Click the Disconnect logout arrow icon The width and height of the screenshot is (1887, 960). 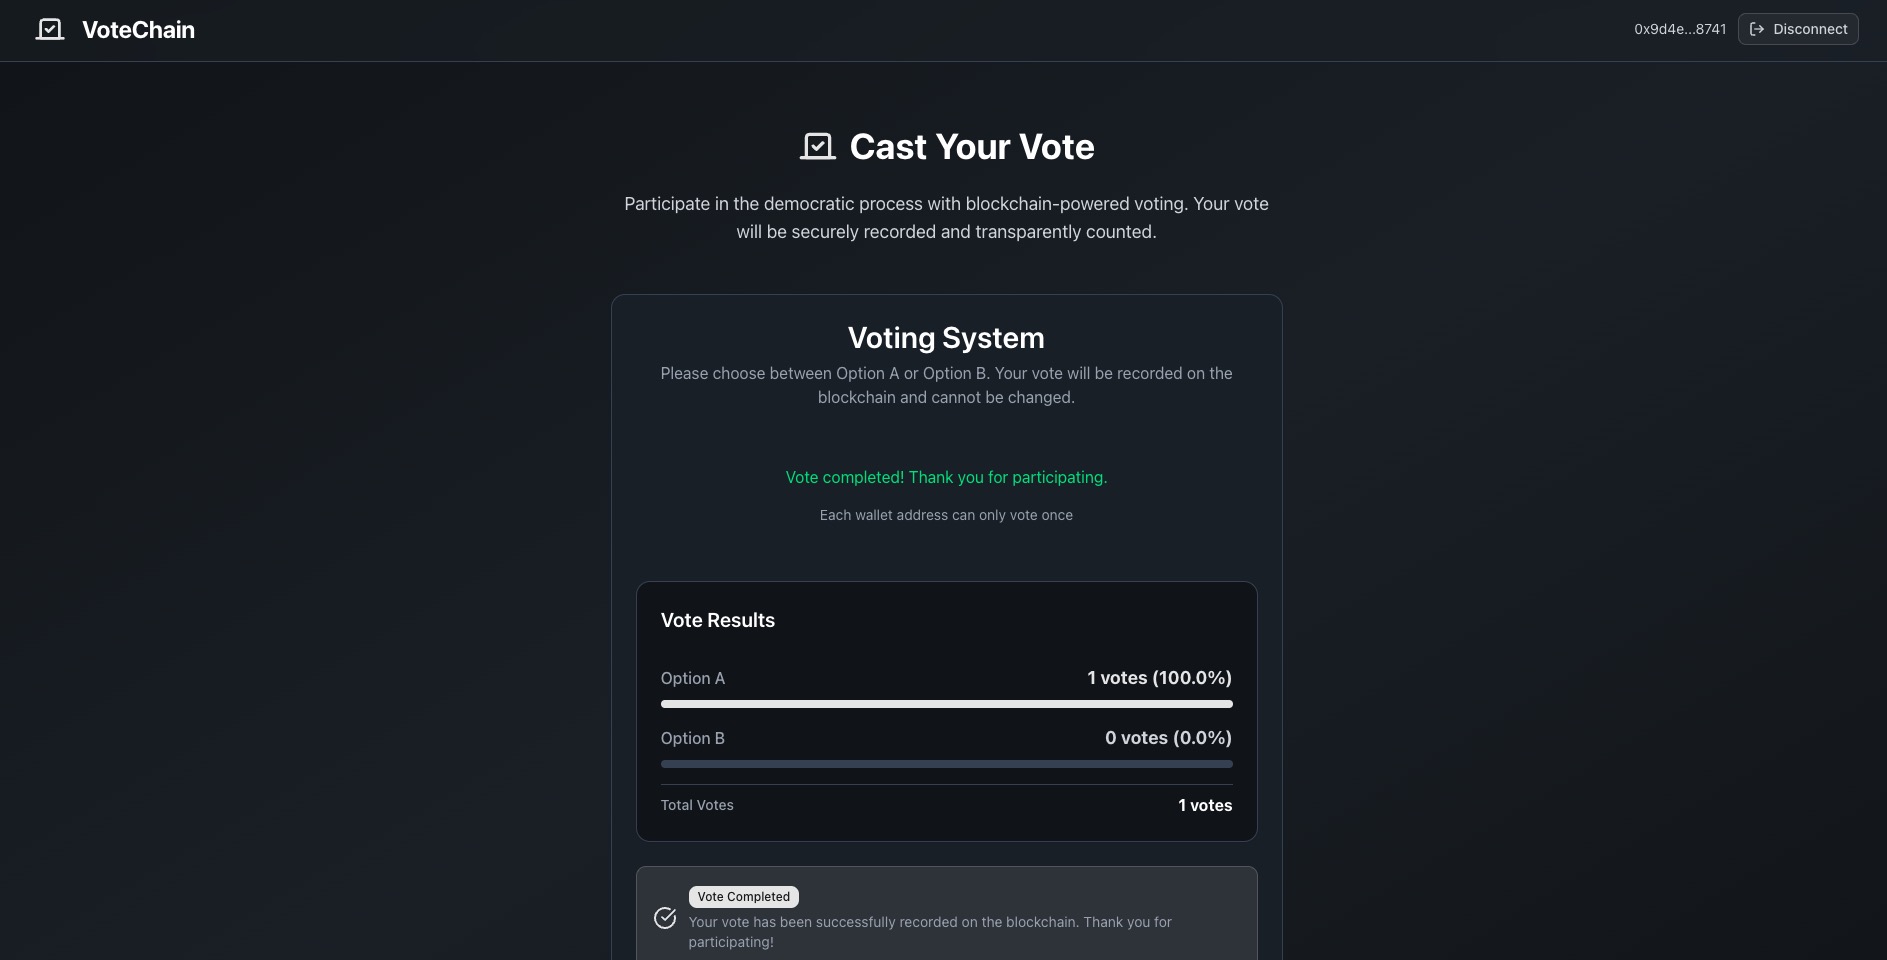tap(1757, 29)
